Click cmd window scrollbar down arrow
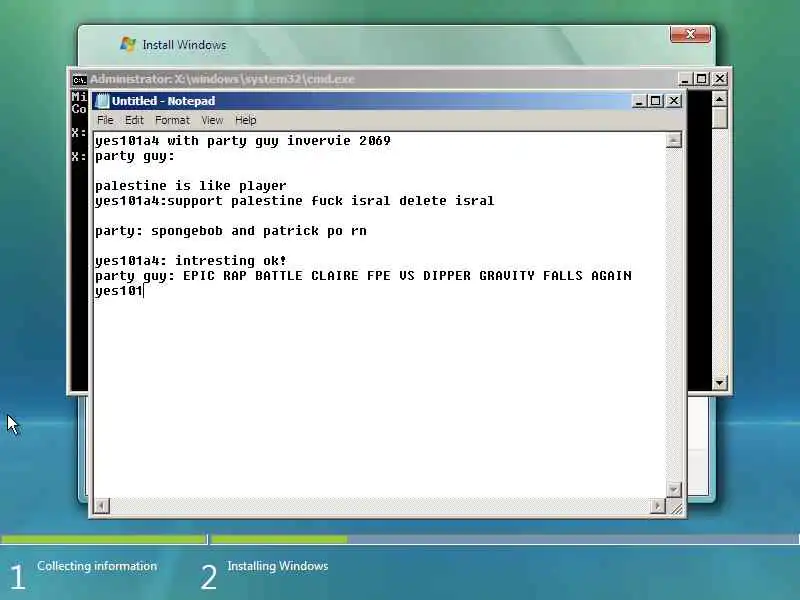The height and width of the screenshot is (600, 800). coord(719,383)
